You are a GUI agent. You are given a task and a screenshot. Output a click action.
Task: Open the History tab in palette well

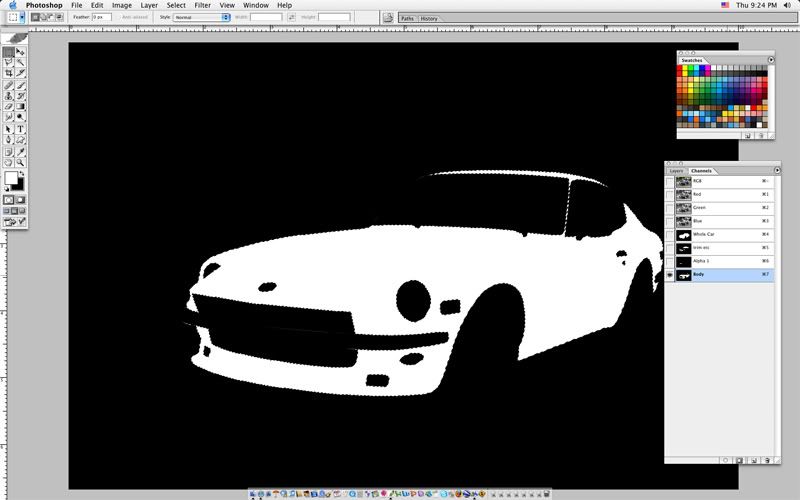428,19
